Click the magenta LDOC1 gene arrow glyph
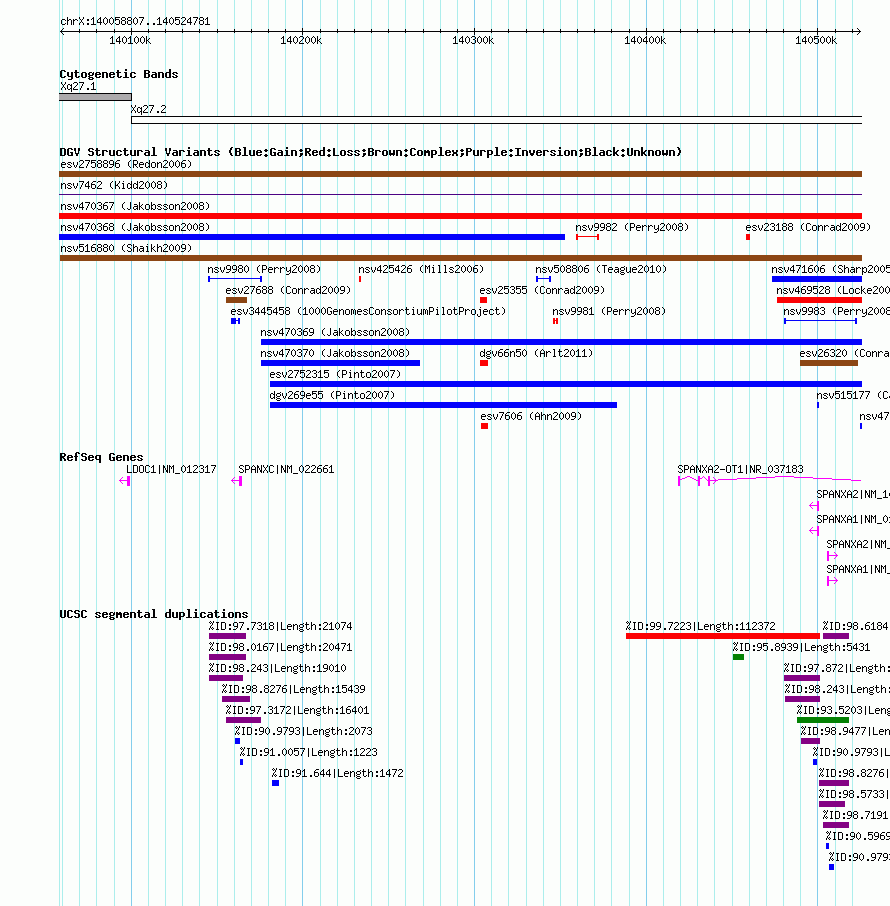This screenshot has width=890, height=906. tap(124, 481)
